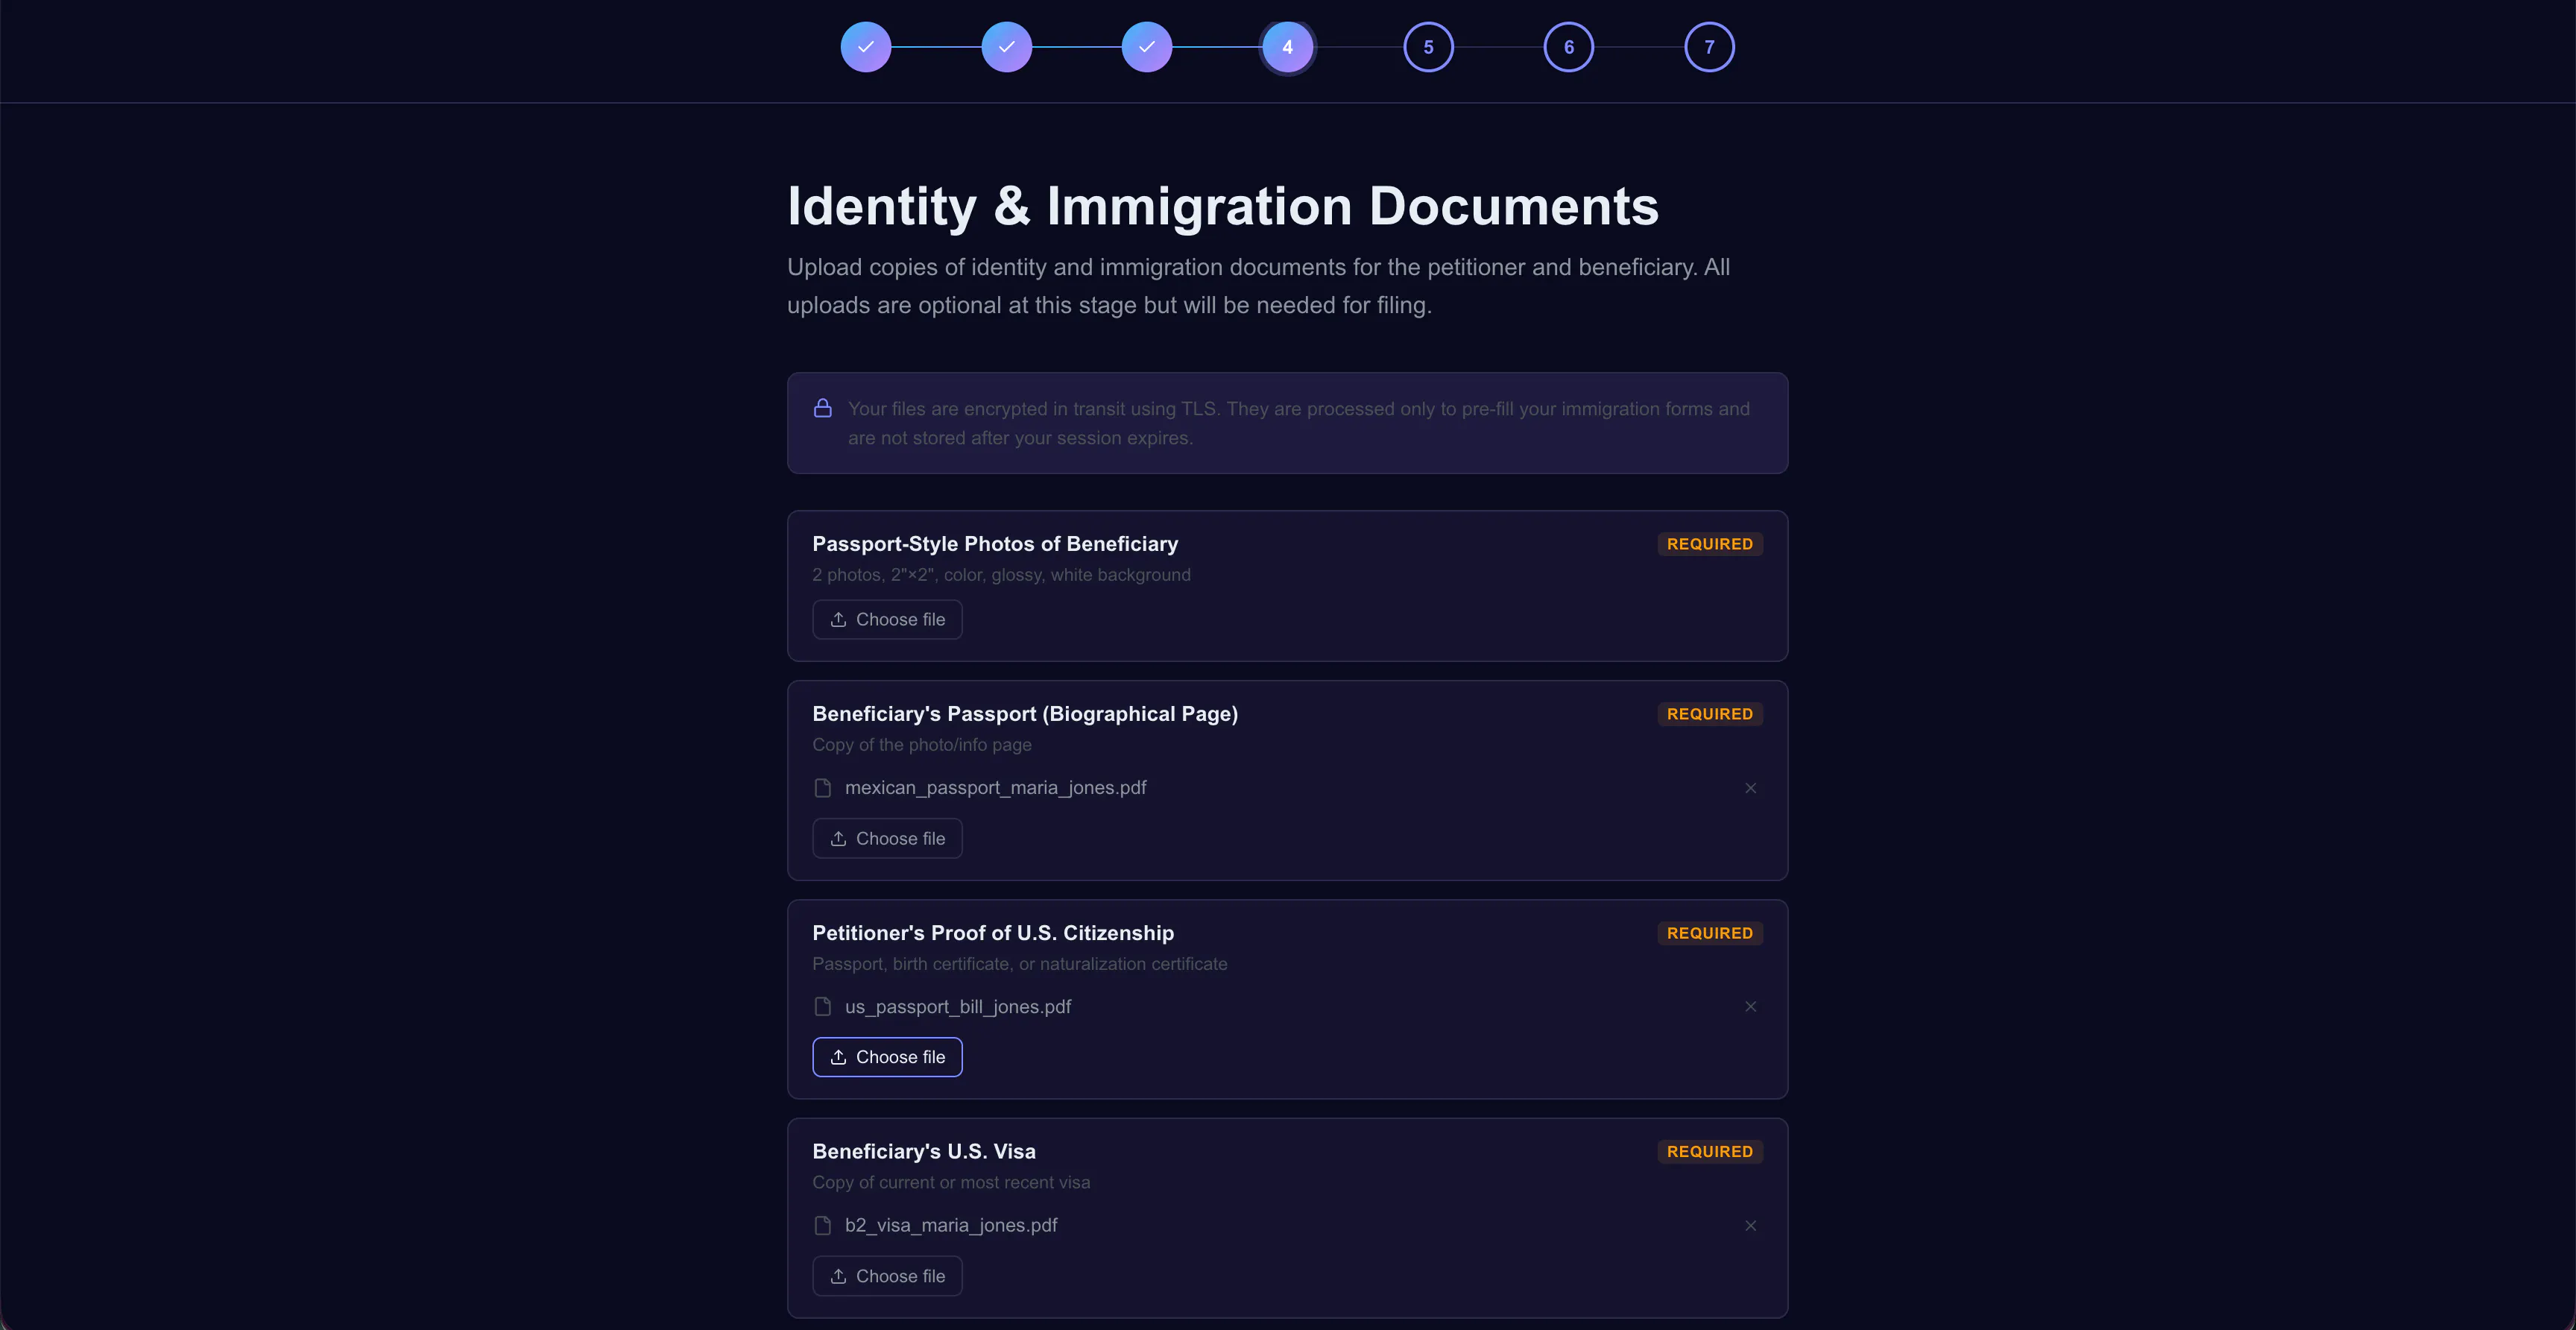Click REQUIRED badge on Passport-Style Photos card
This screenshot has width=2576, height=1330.
(1709, 544)
